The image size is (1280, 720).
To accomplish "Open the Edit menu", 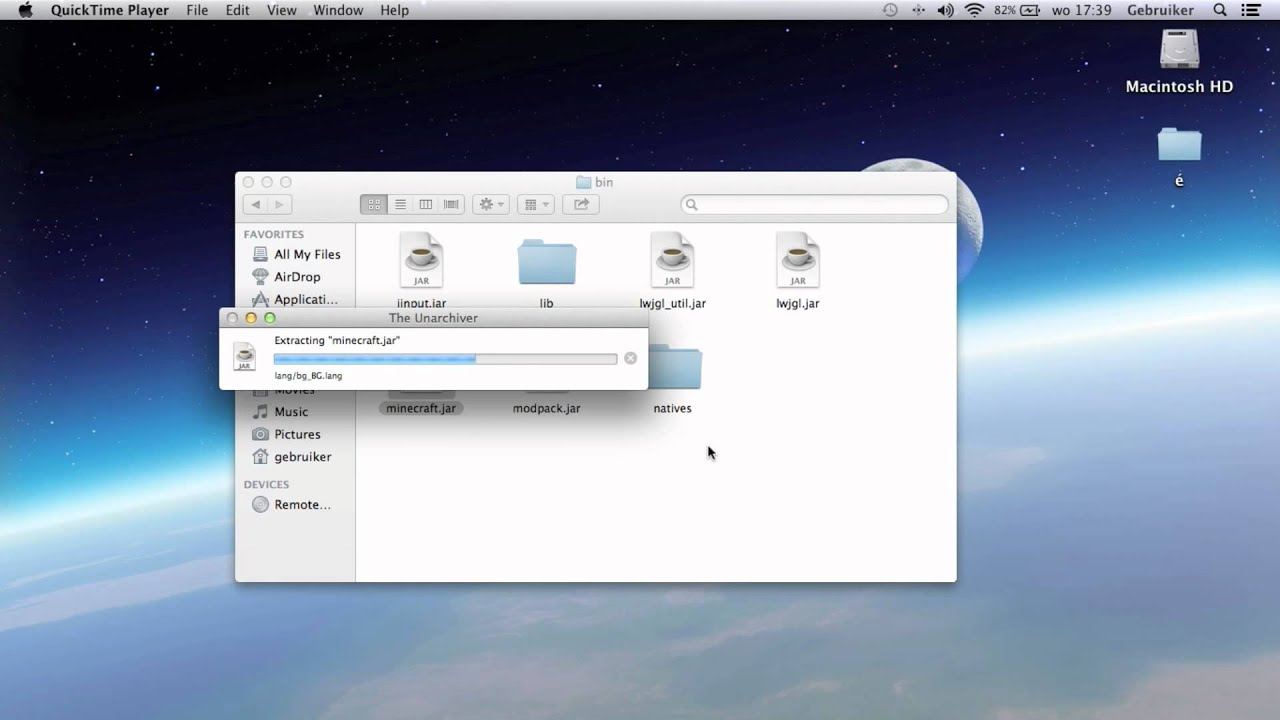I will click(x=237, y=10).
